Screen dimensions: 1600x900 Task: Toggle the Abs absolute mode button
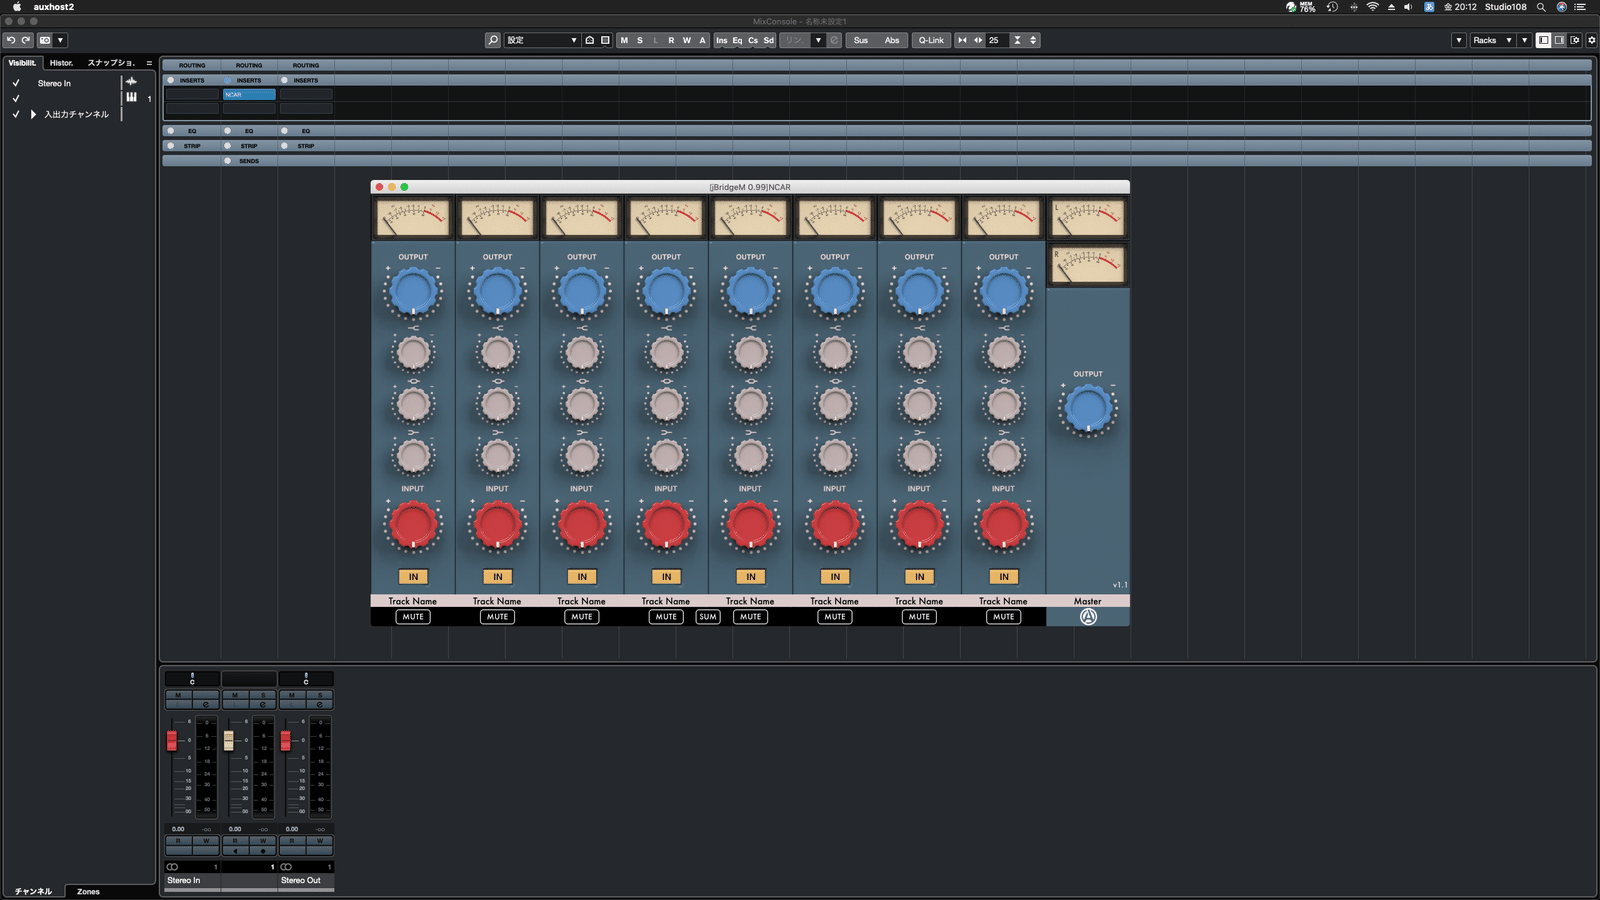tap(892, 40)
